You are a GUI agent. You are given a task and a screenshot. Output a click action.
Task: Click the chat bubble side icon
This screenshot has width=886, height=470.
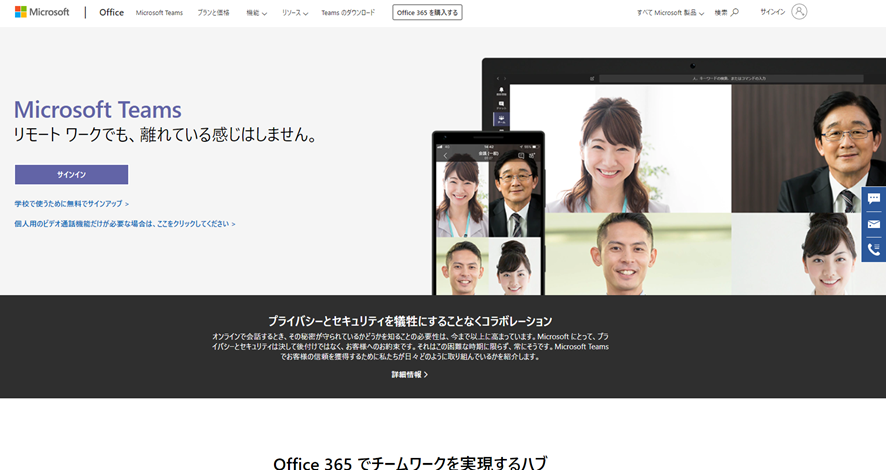pos(874,198)
